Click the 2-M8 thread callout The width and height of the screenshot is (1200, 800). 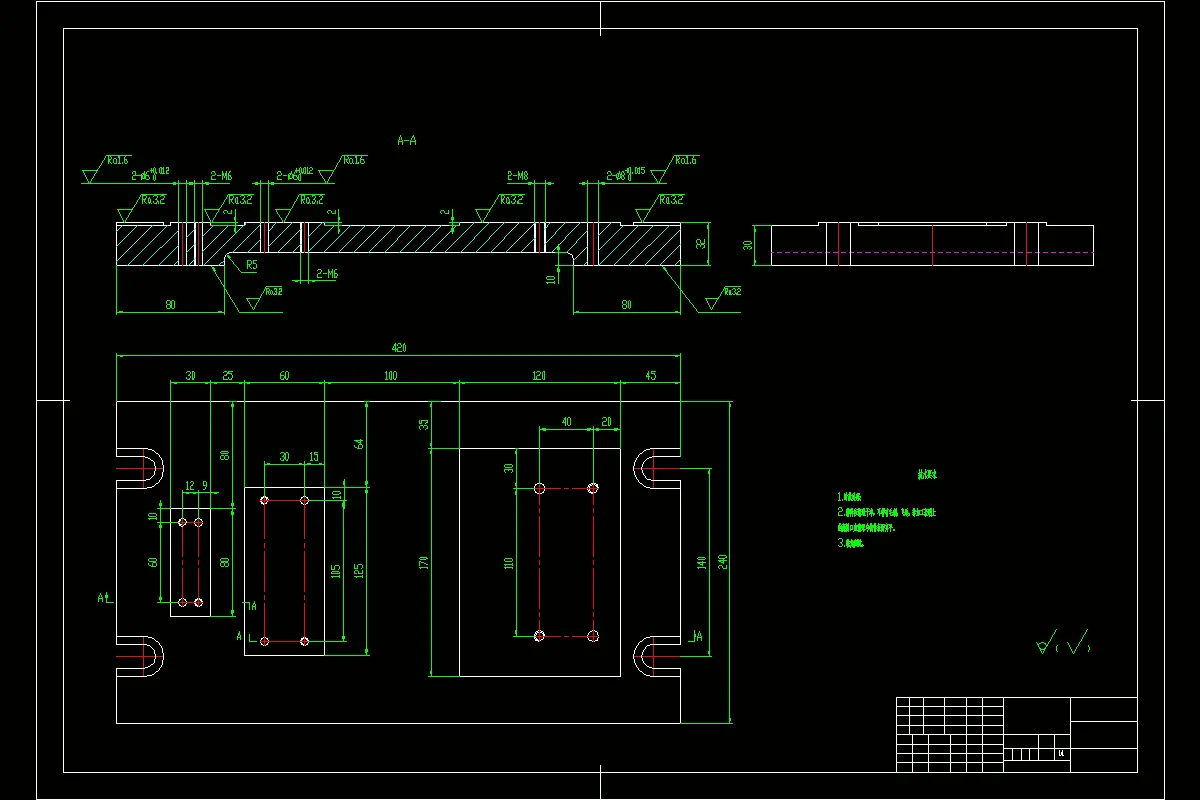pos(517,175)
